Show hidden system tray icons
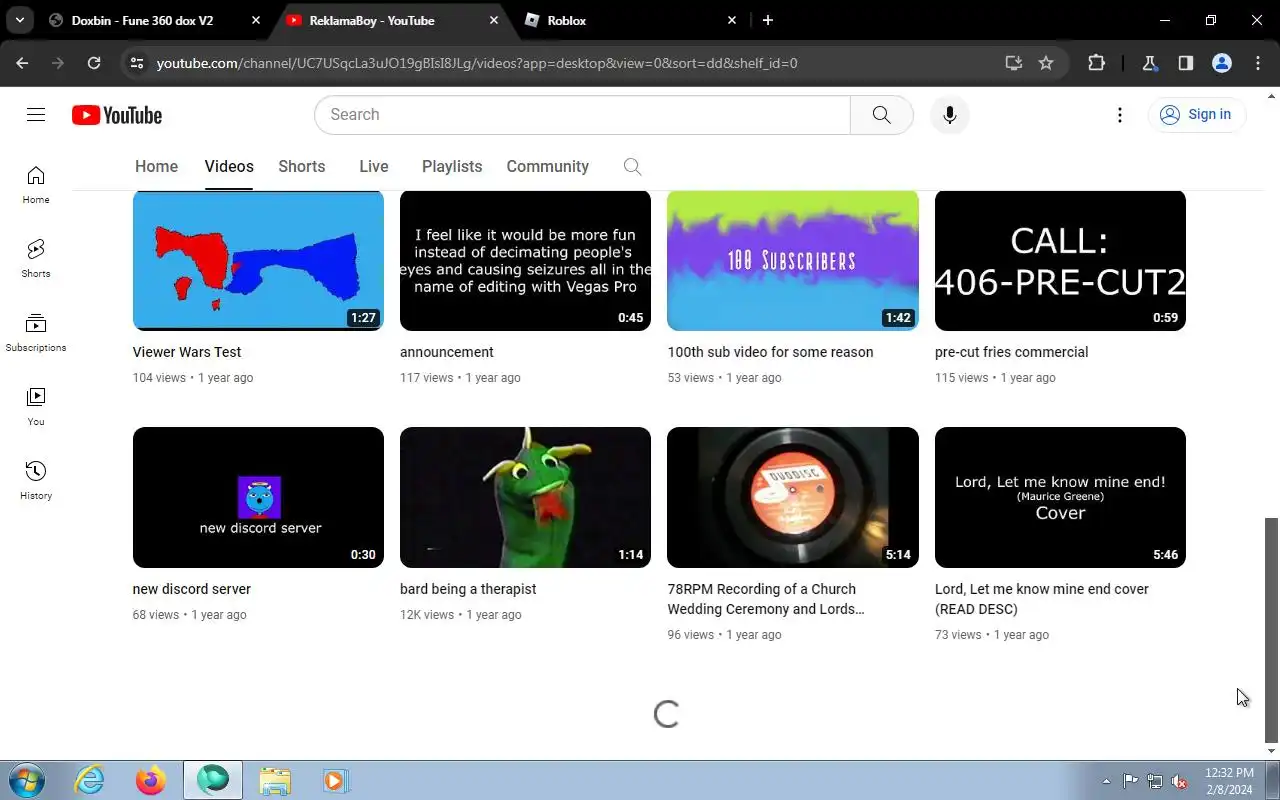 pyautogui.click(x=1106, y=782)
